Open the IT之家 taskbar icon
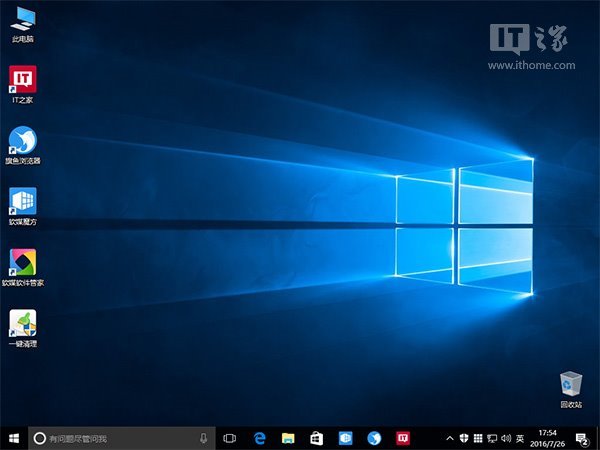 (403, 438)
